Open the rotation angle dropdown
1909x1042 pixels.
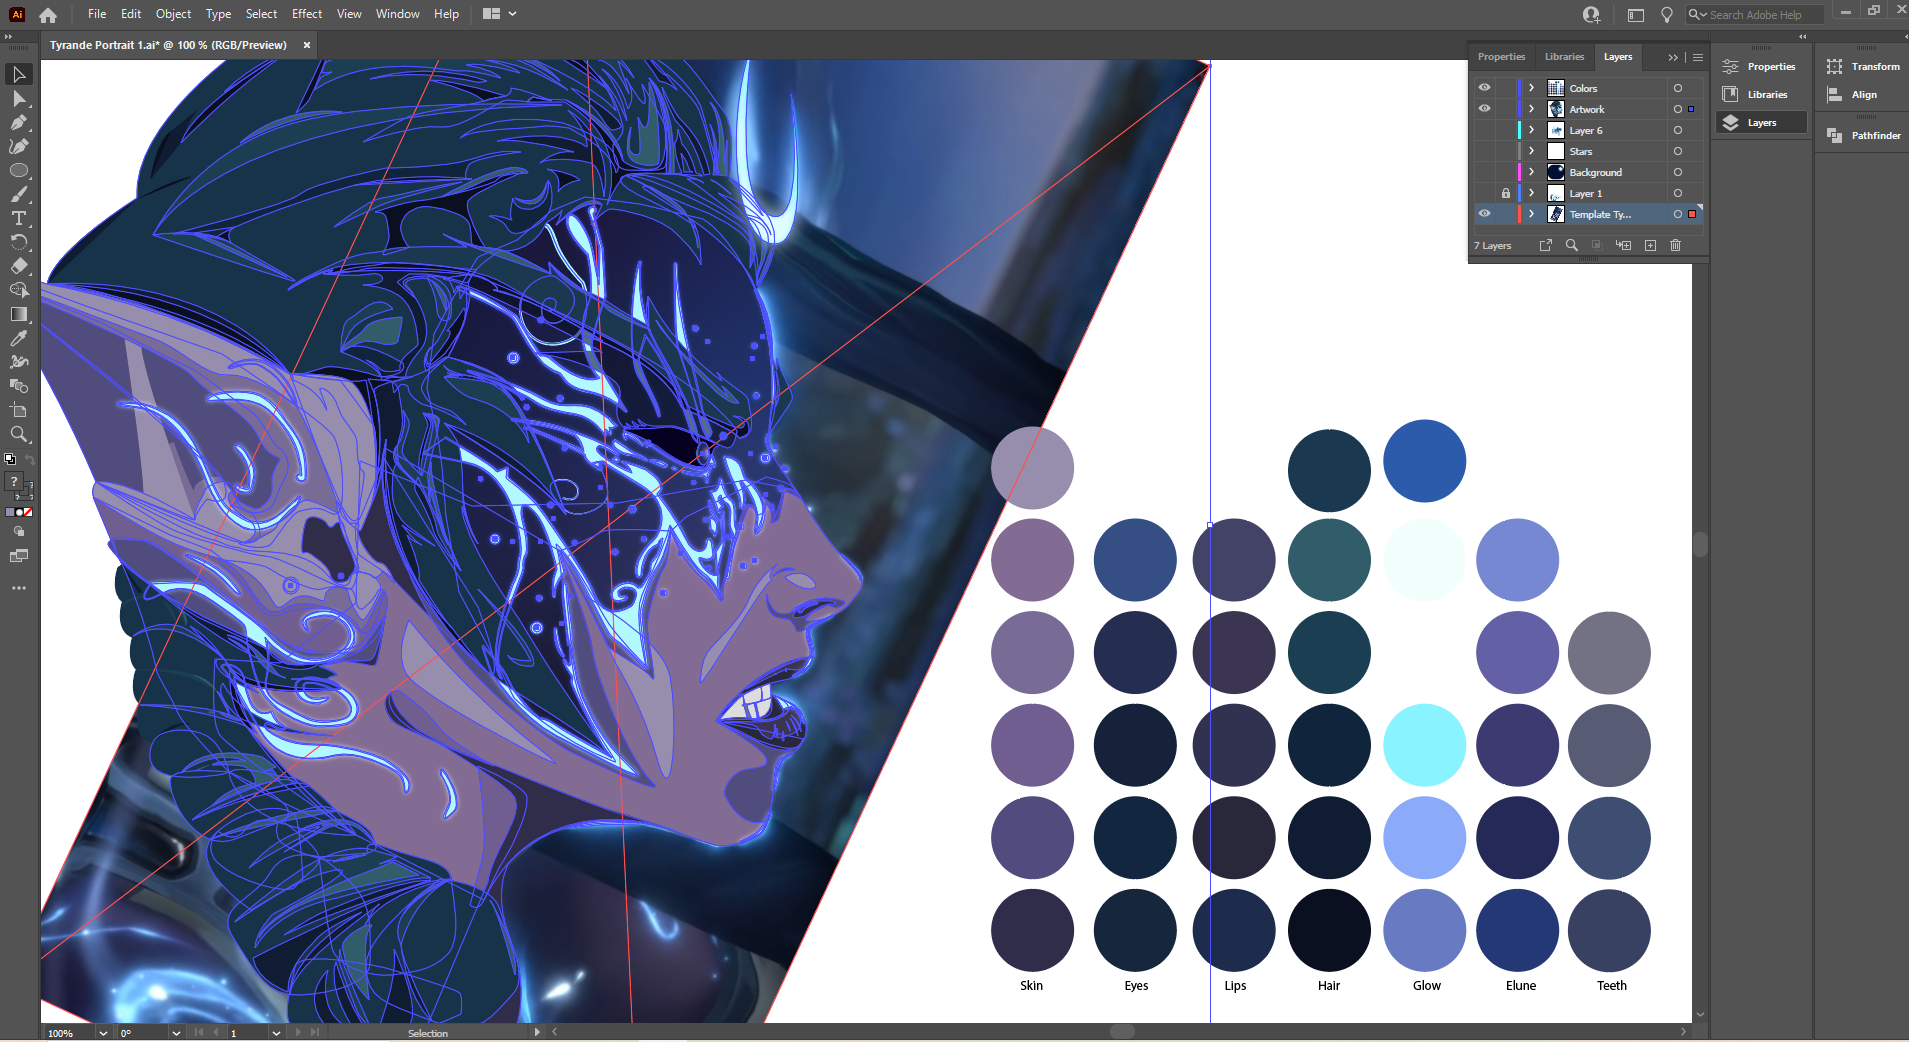coord(176,1033)
